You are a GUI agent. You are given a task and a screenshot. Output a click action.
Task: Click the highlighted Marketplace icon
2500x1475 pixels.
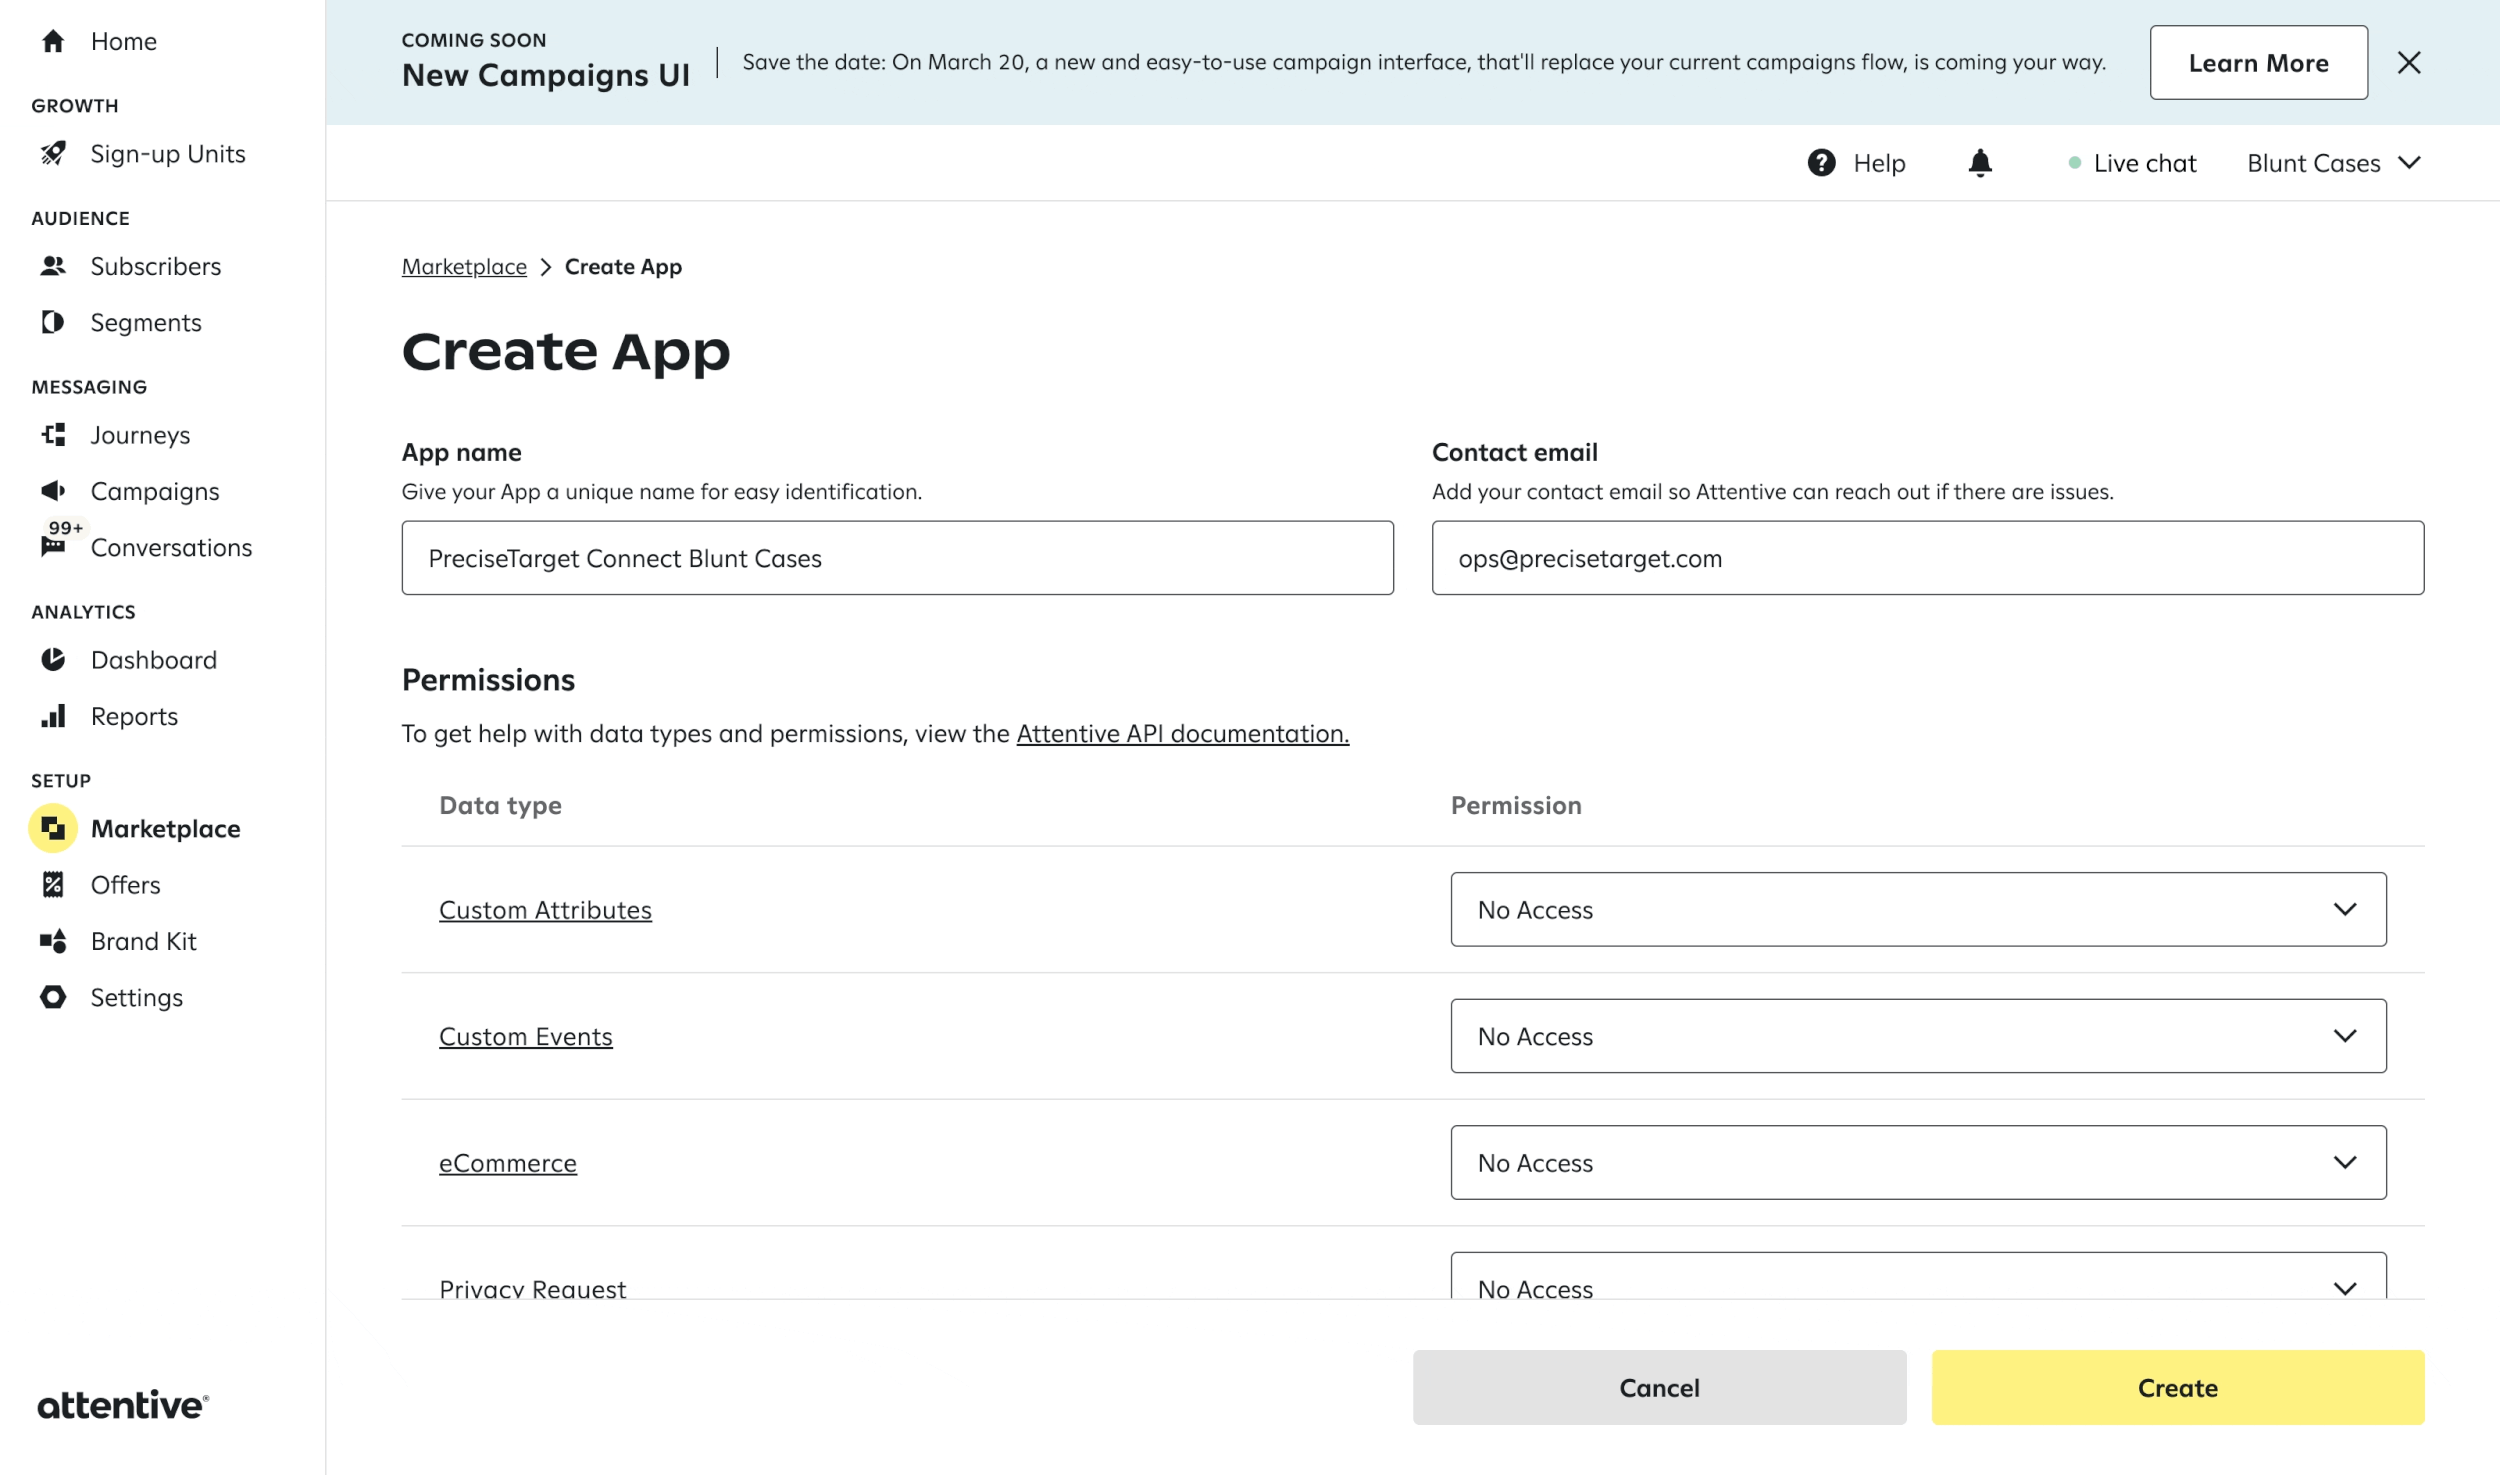53,828
